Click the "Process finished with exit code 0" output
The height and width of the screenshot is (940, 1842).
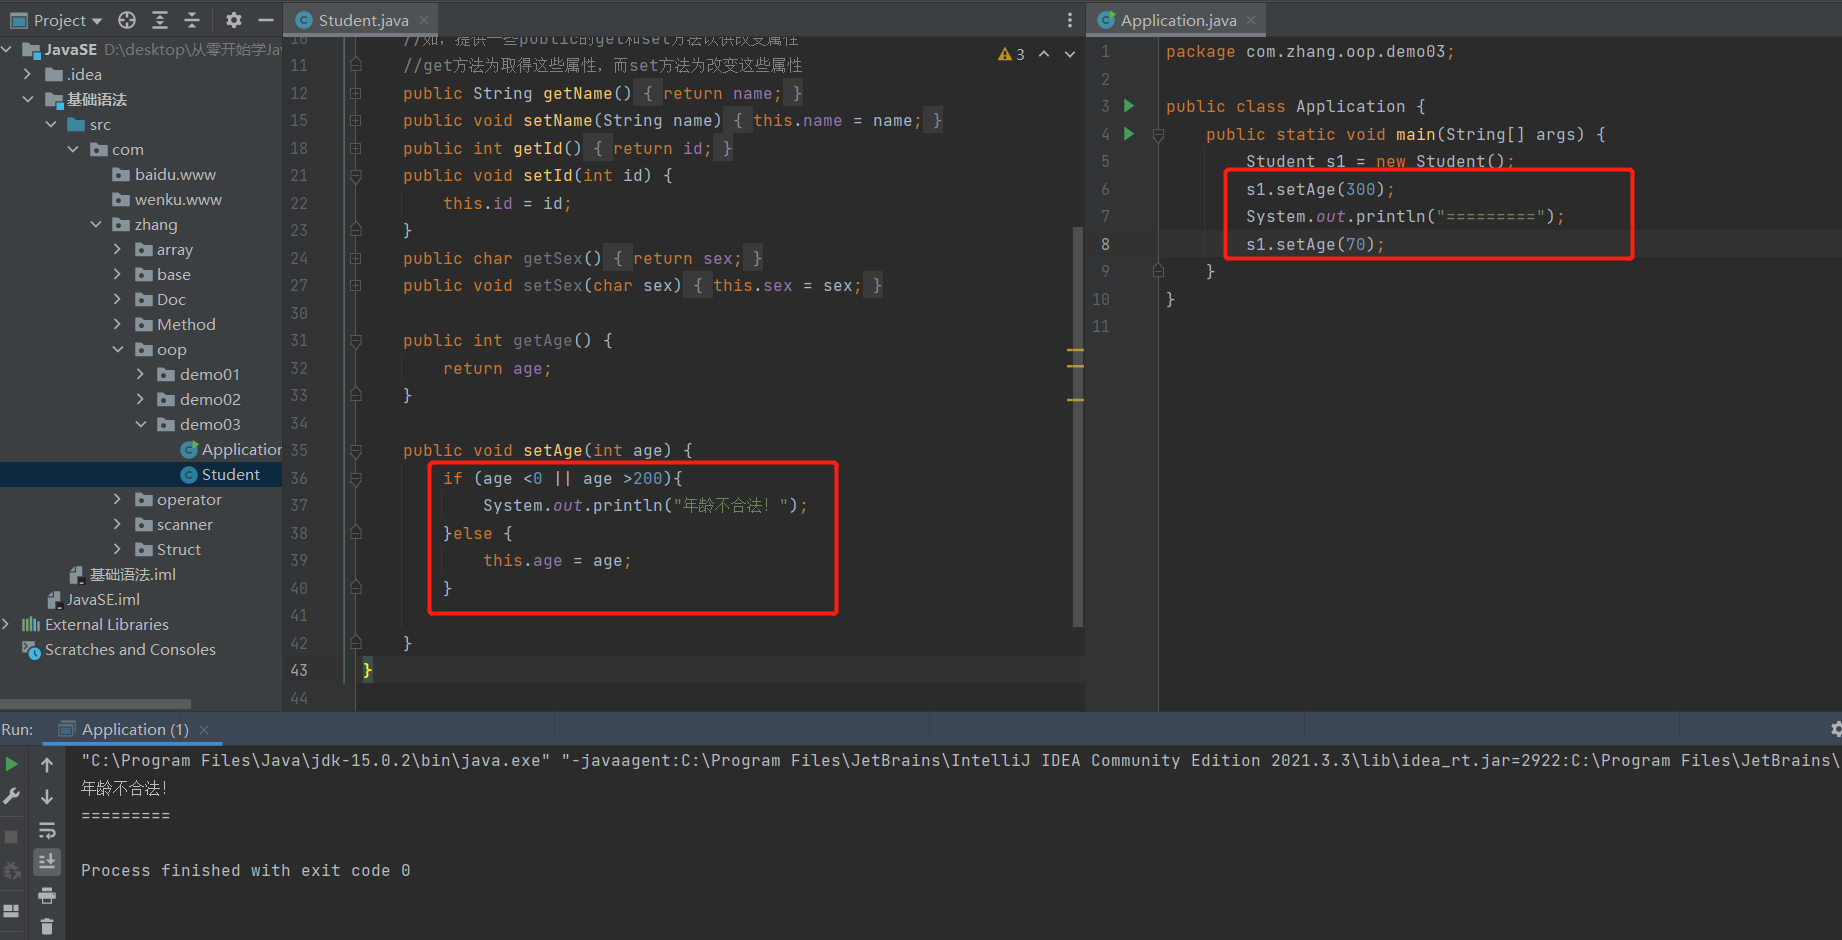246,870
